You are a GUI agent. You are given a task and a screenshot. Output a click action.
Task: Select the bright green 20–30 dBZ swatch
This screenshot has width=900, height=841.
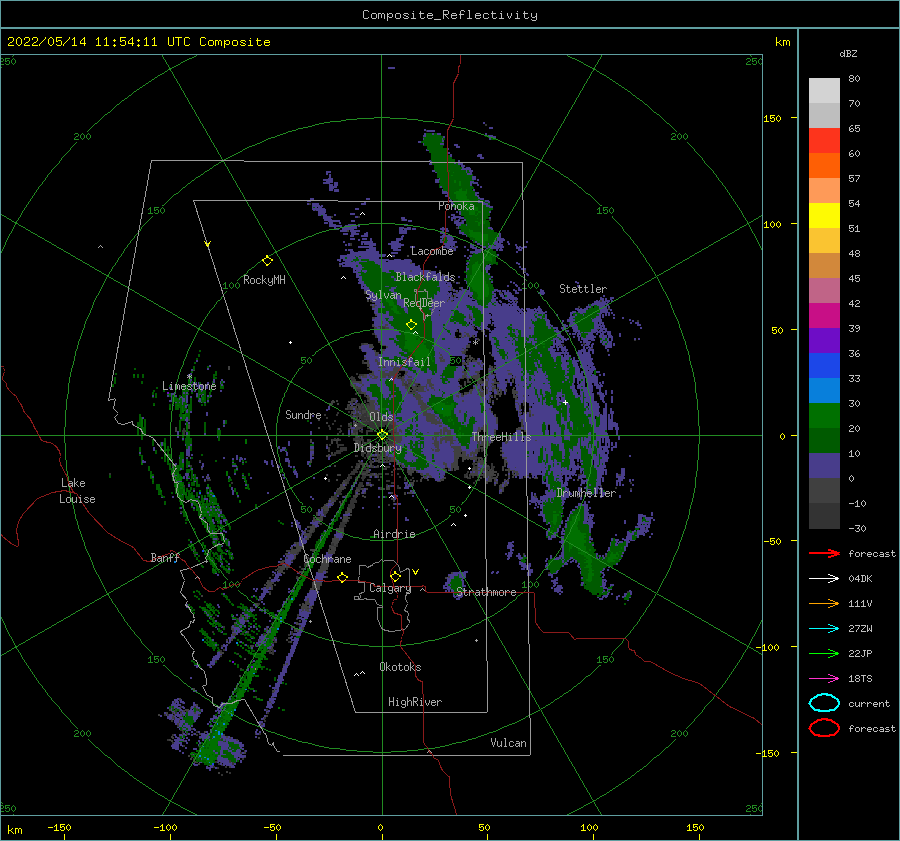click(824, 415)
